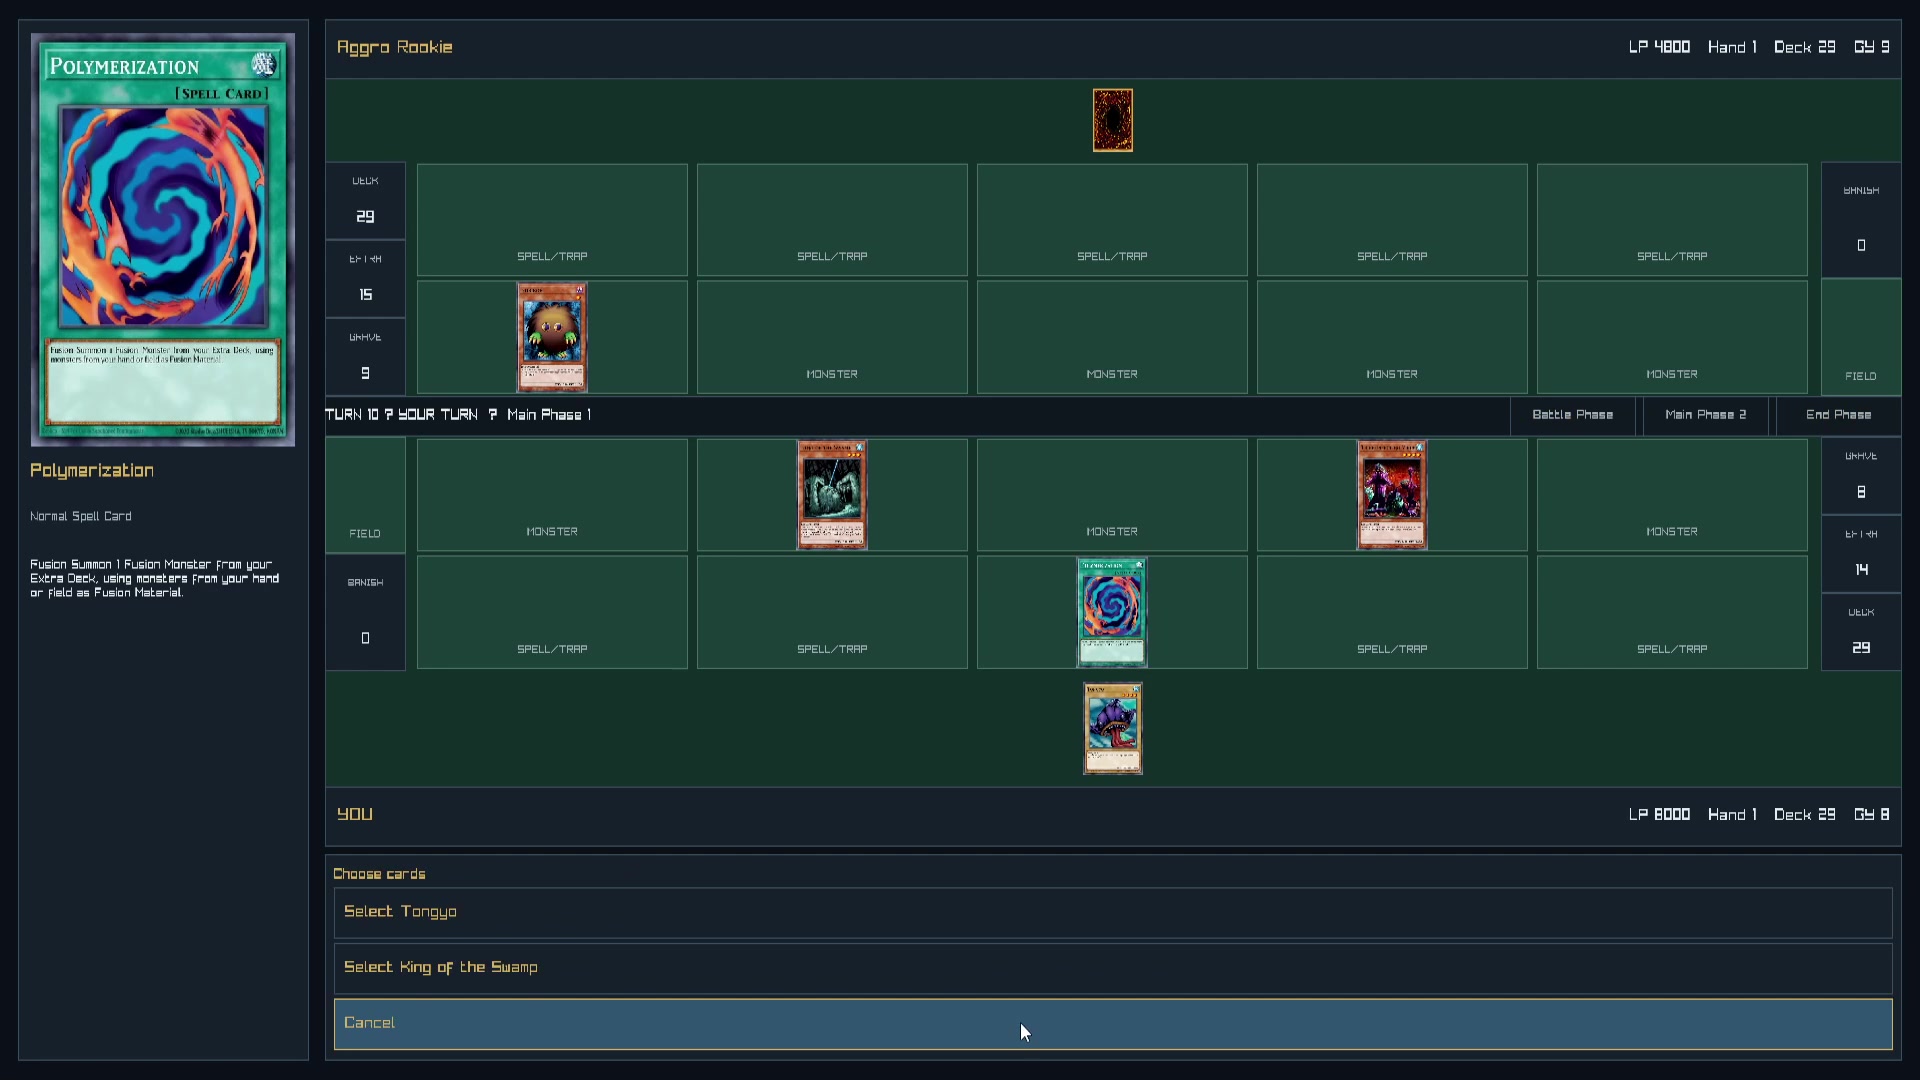Screen dimensions: 1920x1080
Task: Click opponent's LP 4800 value
Action: click(x=1659, y=47)
